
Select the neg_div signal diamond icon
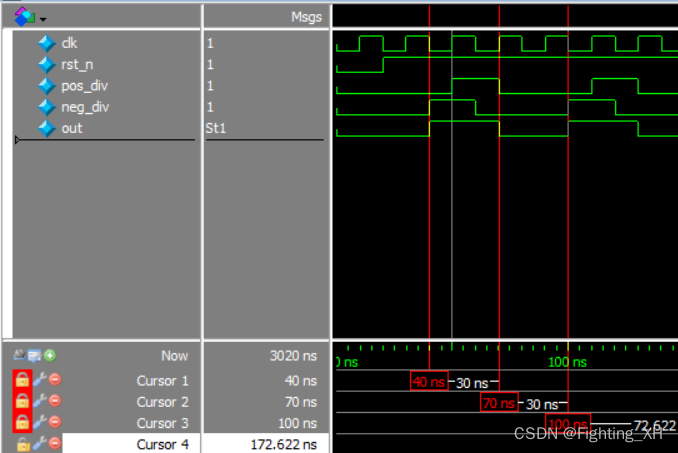[x=47, y=107]
